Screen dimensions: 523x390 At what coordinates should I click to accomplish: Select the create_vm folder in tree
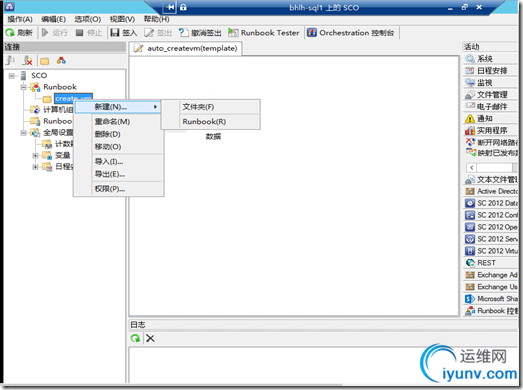pyautogui.click(x=73, y=98)
